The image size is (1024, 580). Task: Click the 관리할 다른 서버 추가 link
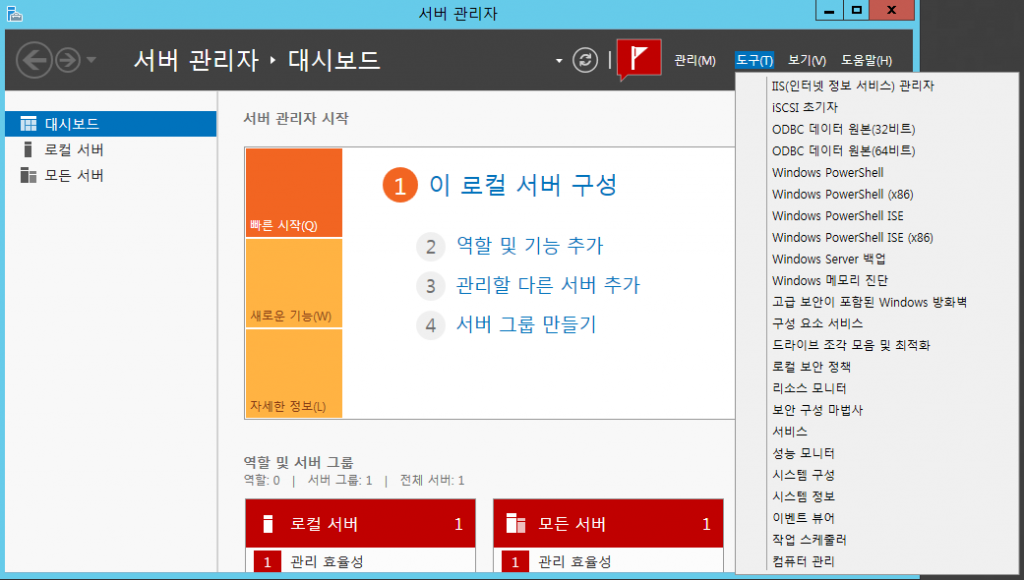tap(547, 286)
